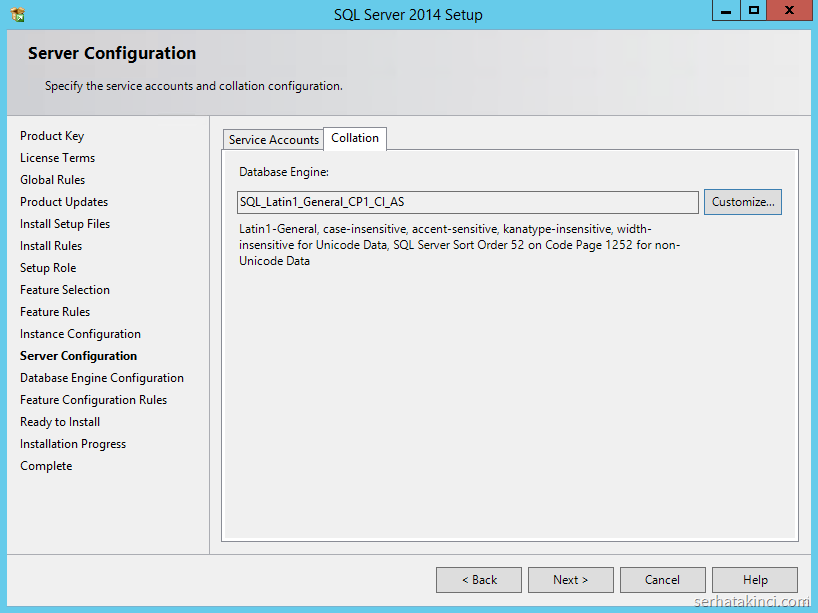This screenshot has width=818, height=613.
Task: Select Database Engine Configuration step
Action: [102, 378]
